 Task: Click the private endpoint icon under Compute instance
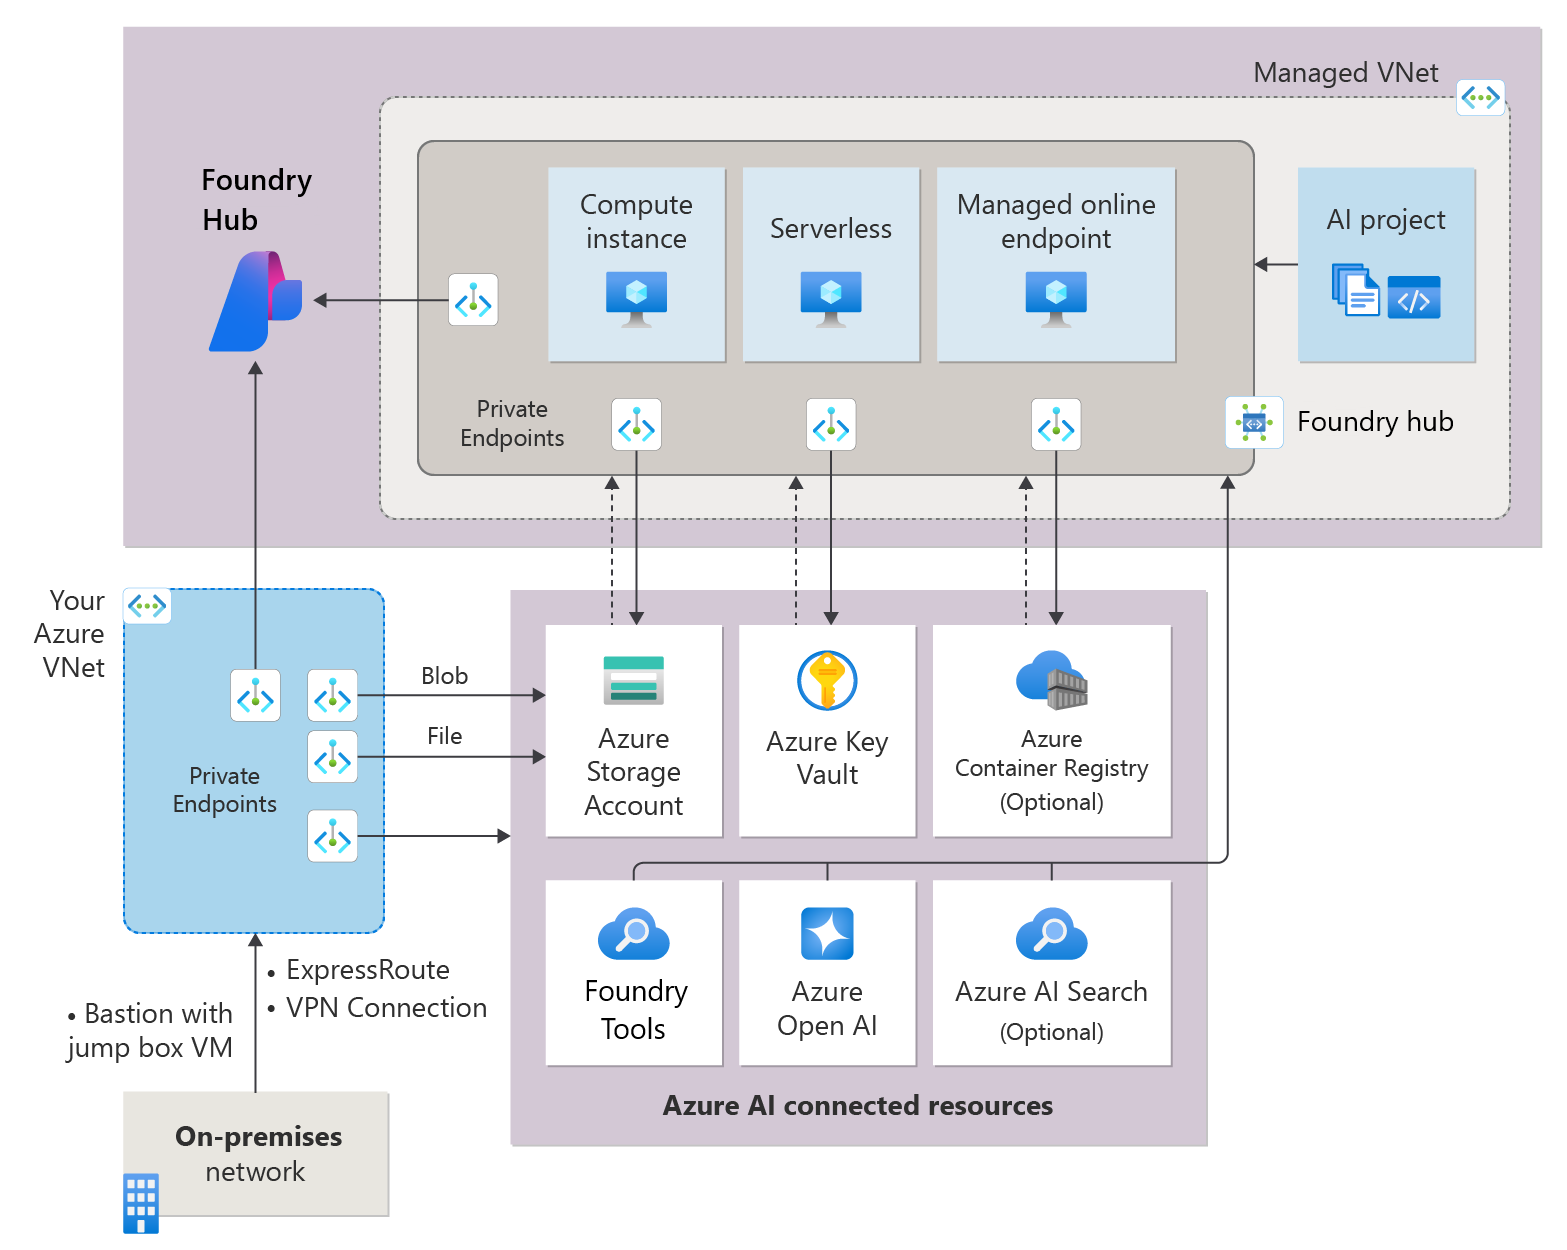point(636,425)
